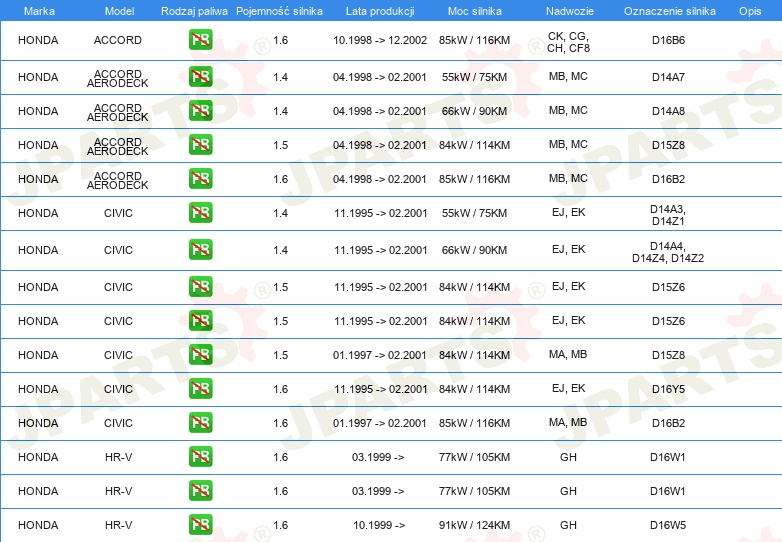This screenshot has width=782, height=542.
Task: Select engine code D16B6
Action: (668, 40)
